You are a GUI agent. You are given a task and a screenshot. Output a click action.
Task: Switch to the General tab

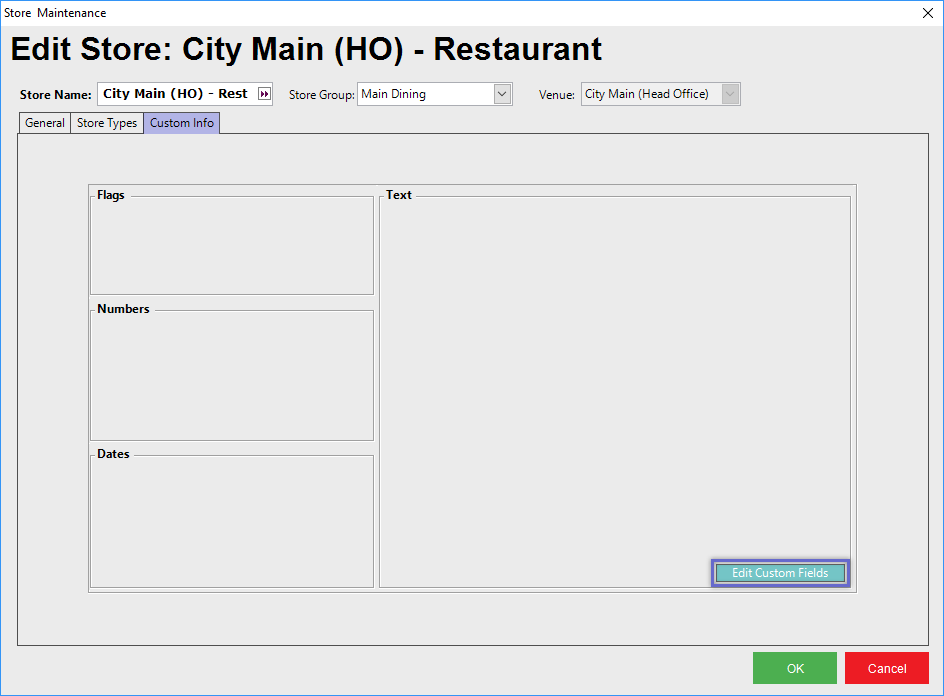[x=45, y=123]
